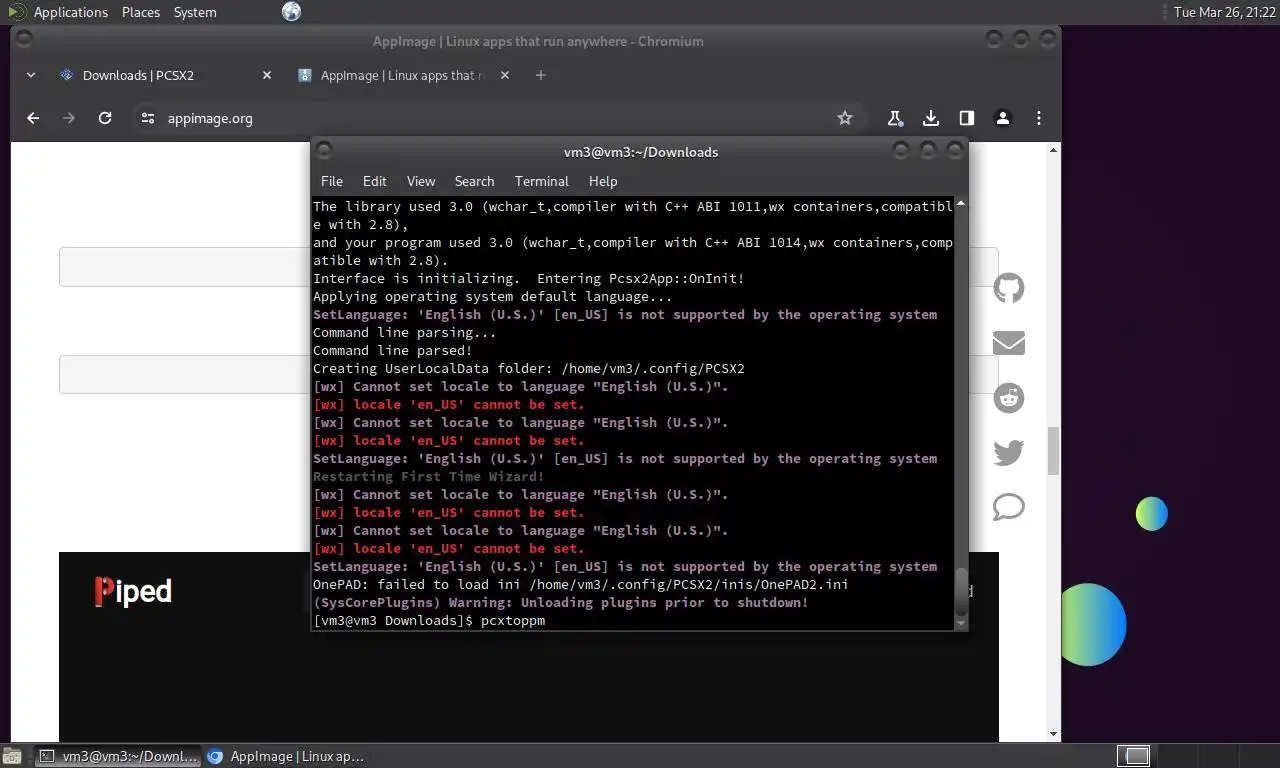The height and width of the screenshot is (768, 1280).
Task: Click the 'OnePAD: failed to load ini' line
Action: coord(581,585)
